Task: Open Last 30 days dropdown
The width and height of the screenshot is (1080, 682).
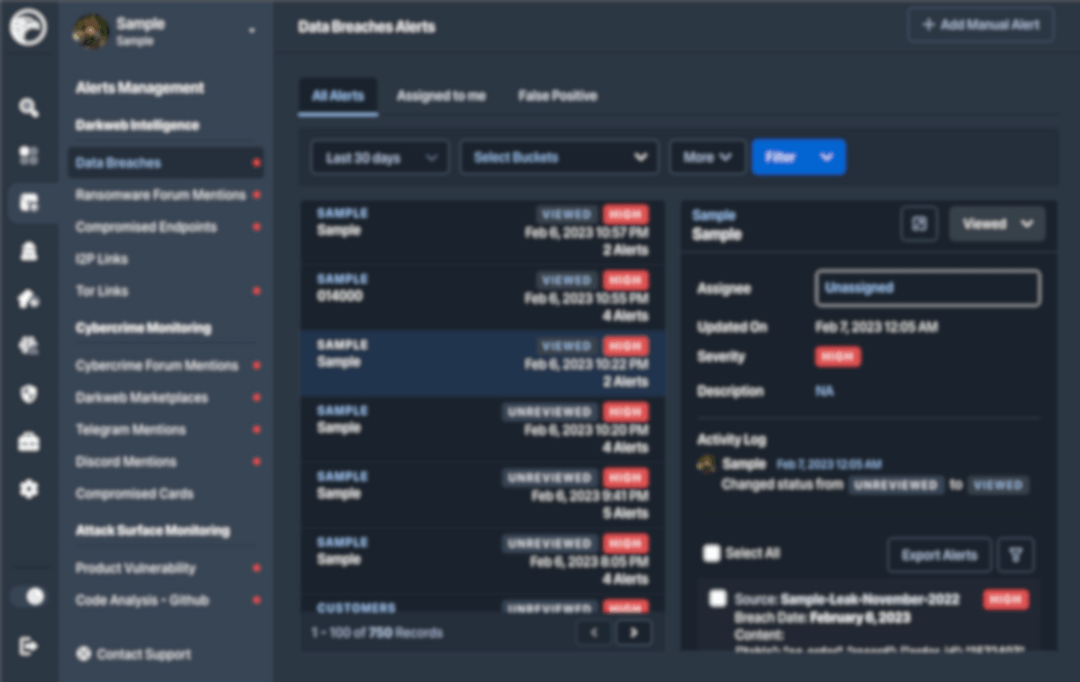Action: point(380,158)
